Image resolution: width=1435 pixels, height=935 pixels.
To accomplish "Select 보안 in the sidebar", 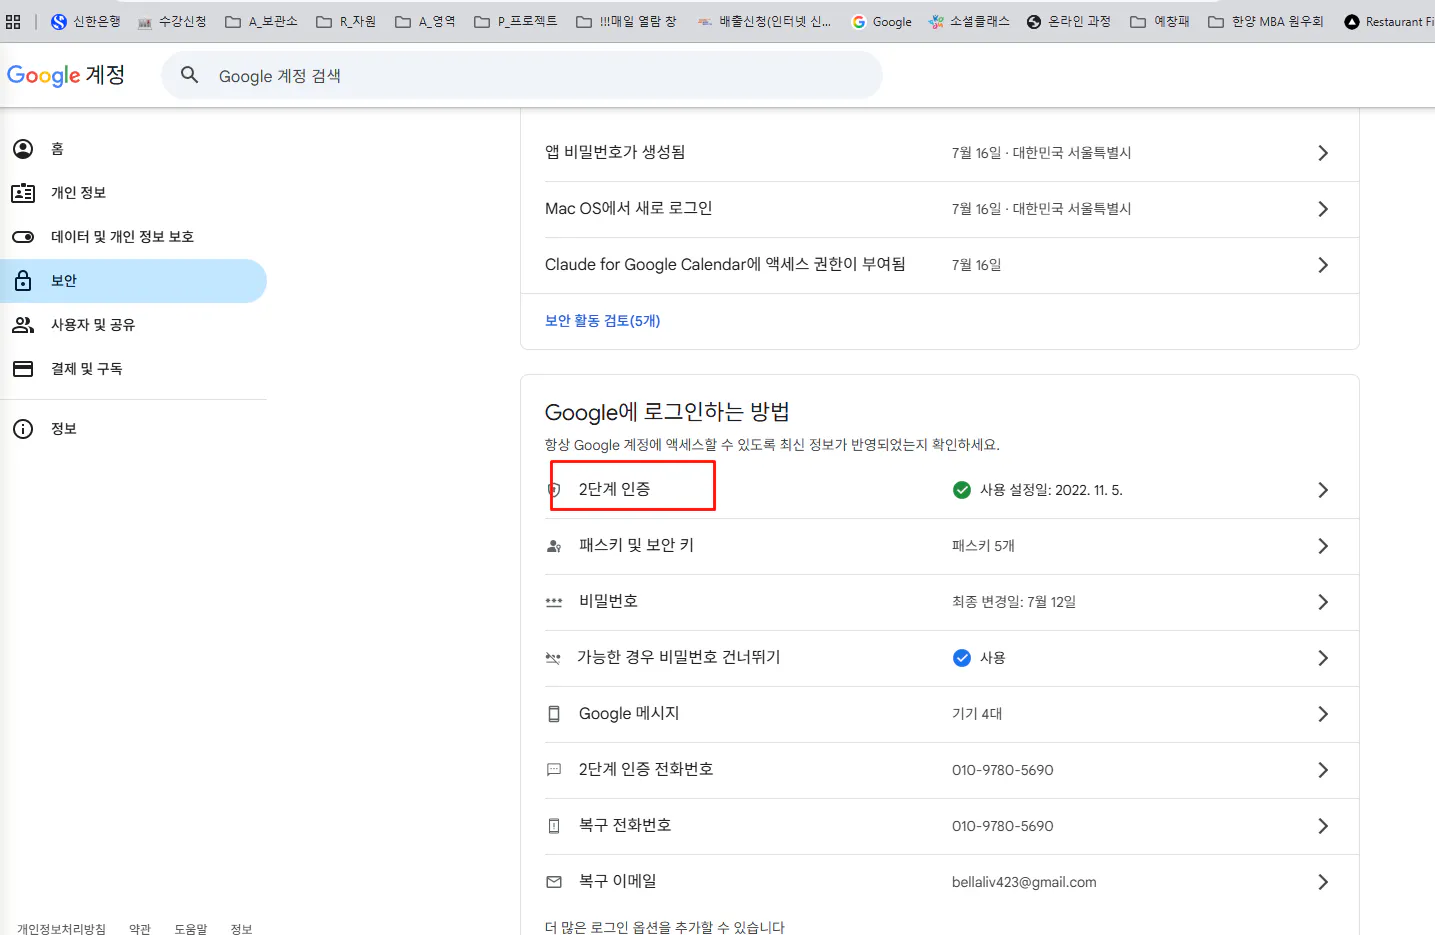I will [x=133, y=281].
